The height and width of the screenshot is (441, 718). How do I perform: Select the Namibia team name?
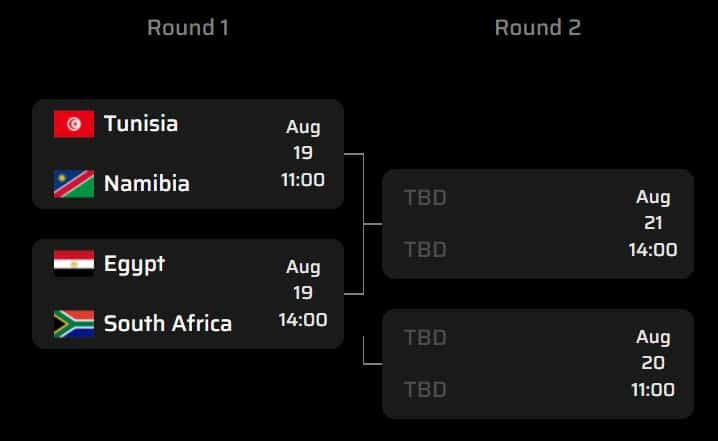pyautogui.click(x=147, y=184)
